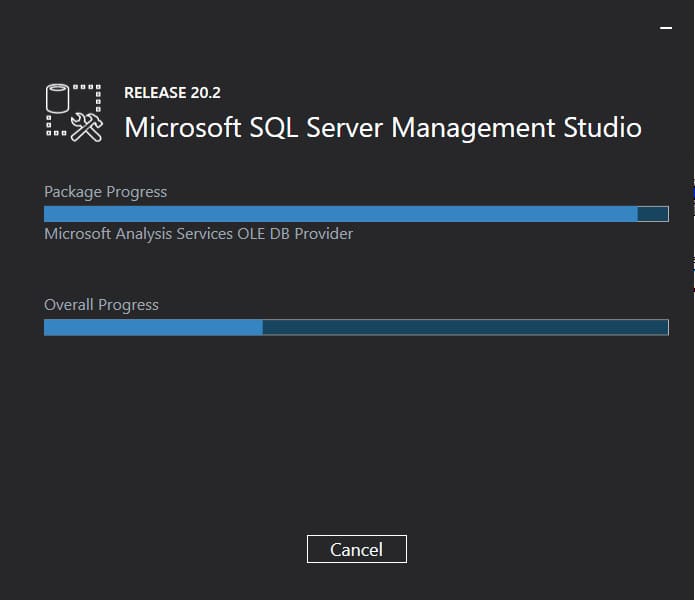695x600 pixels.
Task: Click the filled portion of Overall Progress bar
Action: [153, 327]
